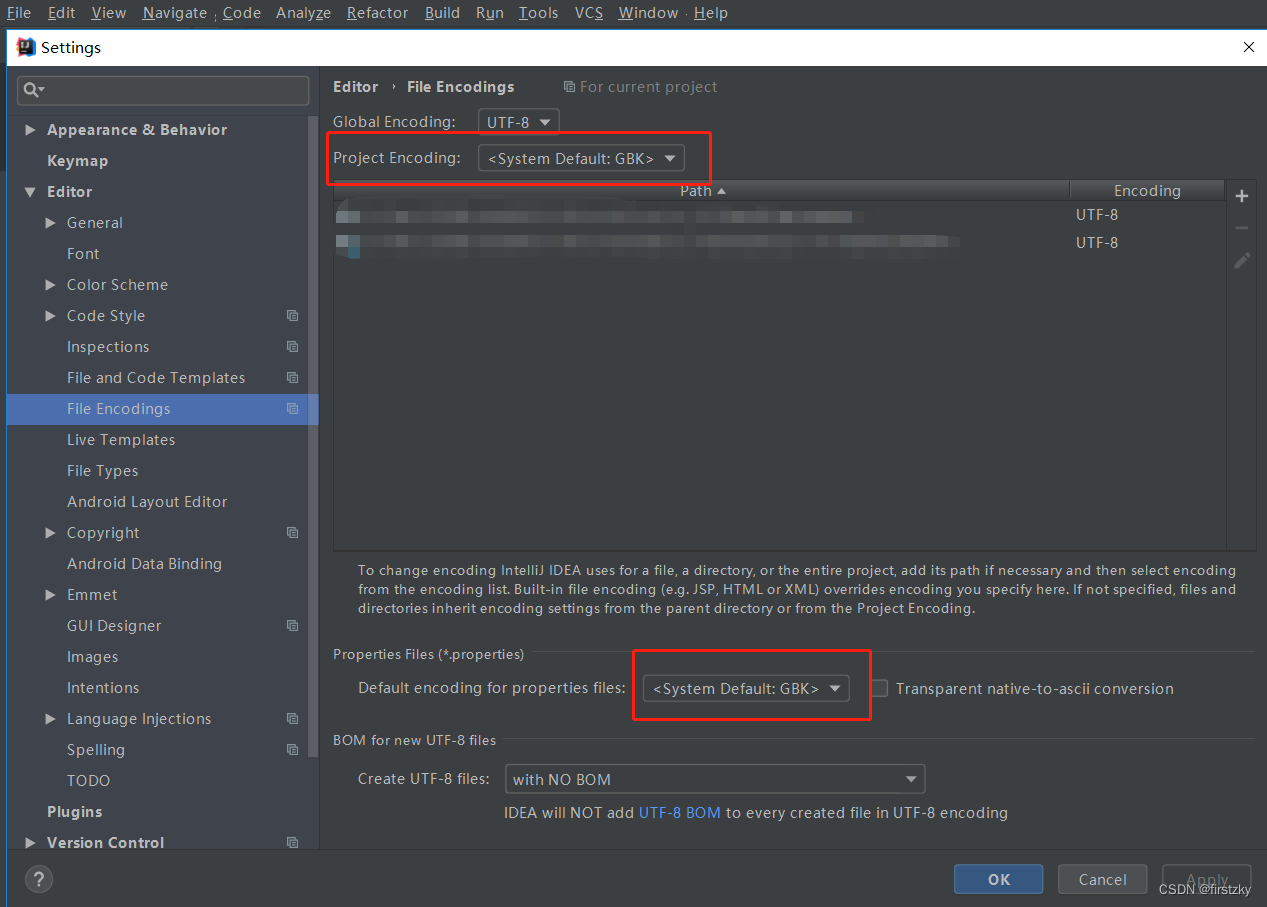
Task: Click the IntelliJ logo in Settings title
Action: coord(26,47)
